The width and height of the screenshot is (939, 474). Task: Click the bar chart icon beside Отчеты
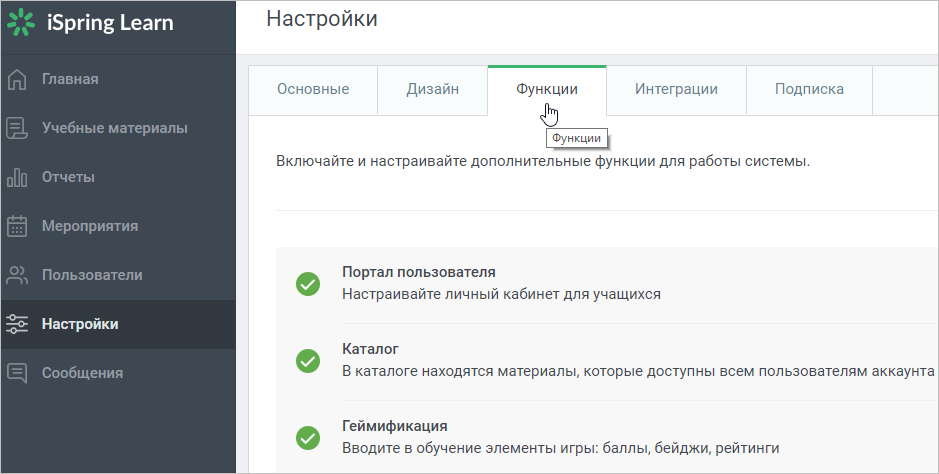coord(17,177)
